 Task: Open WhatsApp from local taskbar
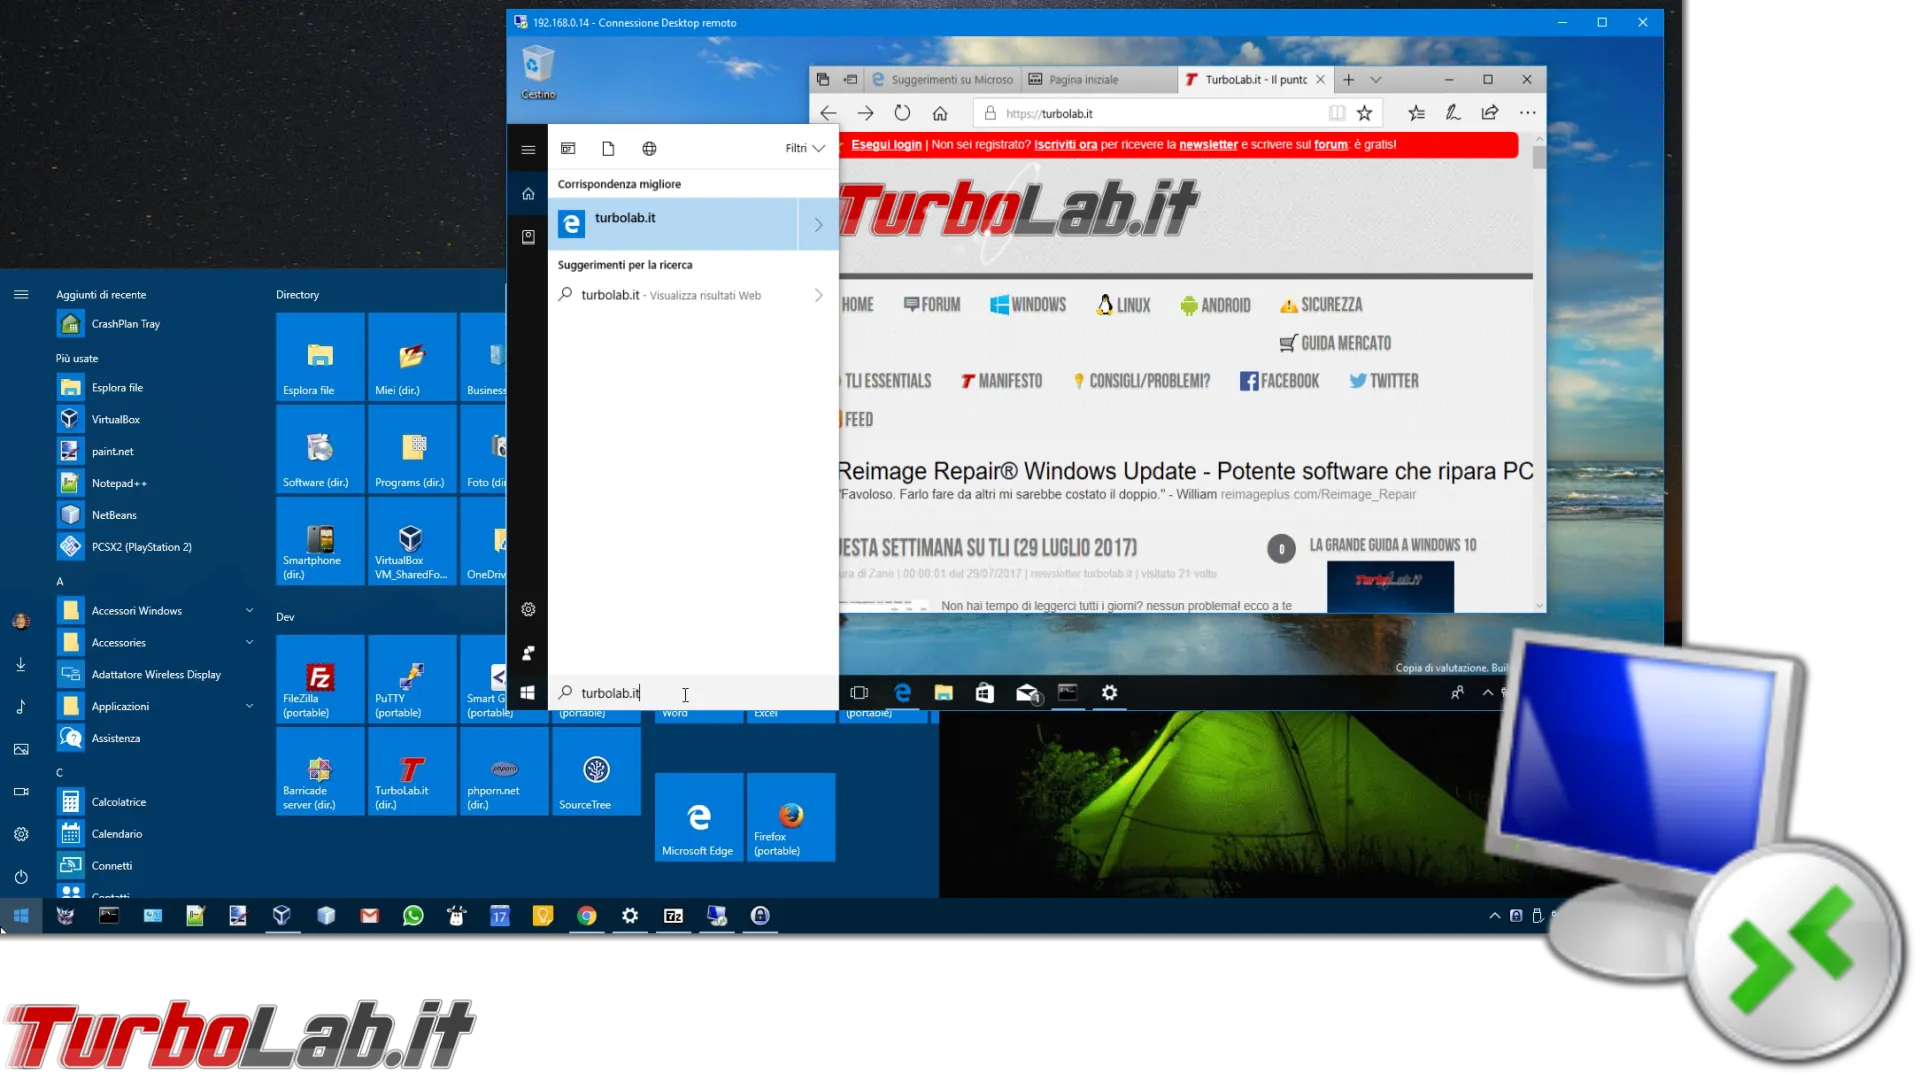point(413,916)
